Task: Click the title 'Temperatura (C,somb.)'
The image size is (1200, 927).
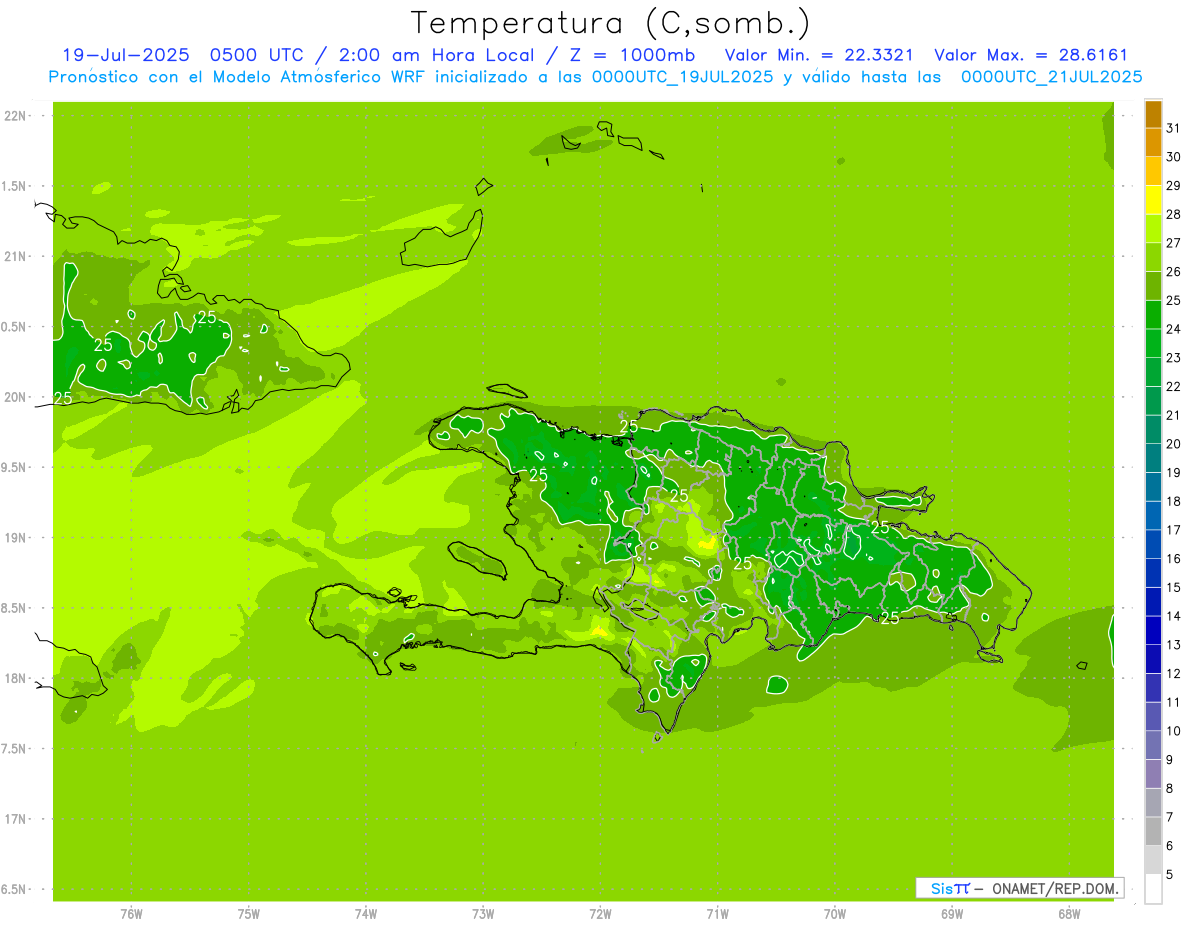Action: [611, 23]
